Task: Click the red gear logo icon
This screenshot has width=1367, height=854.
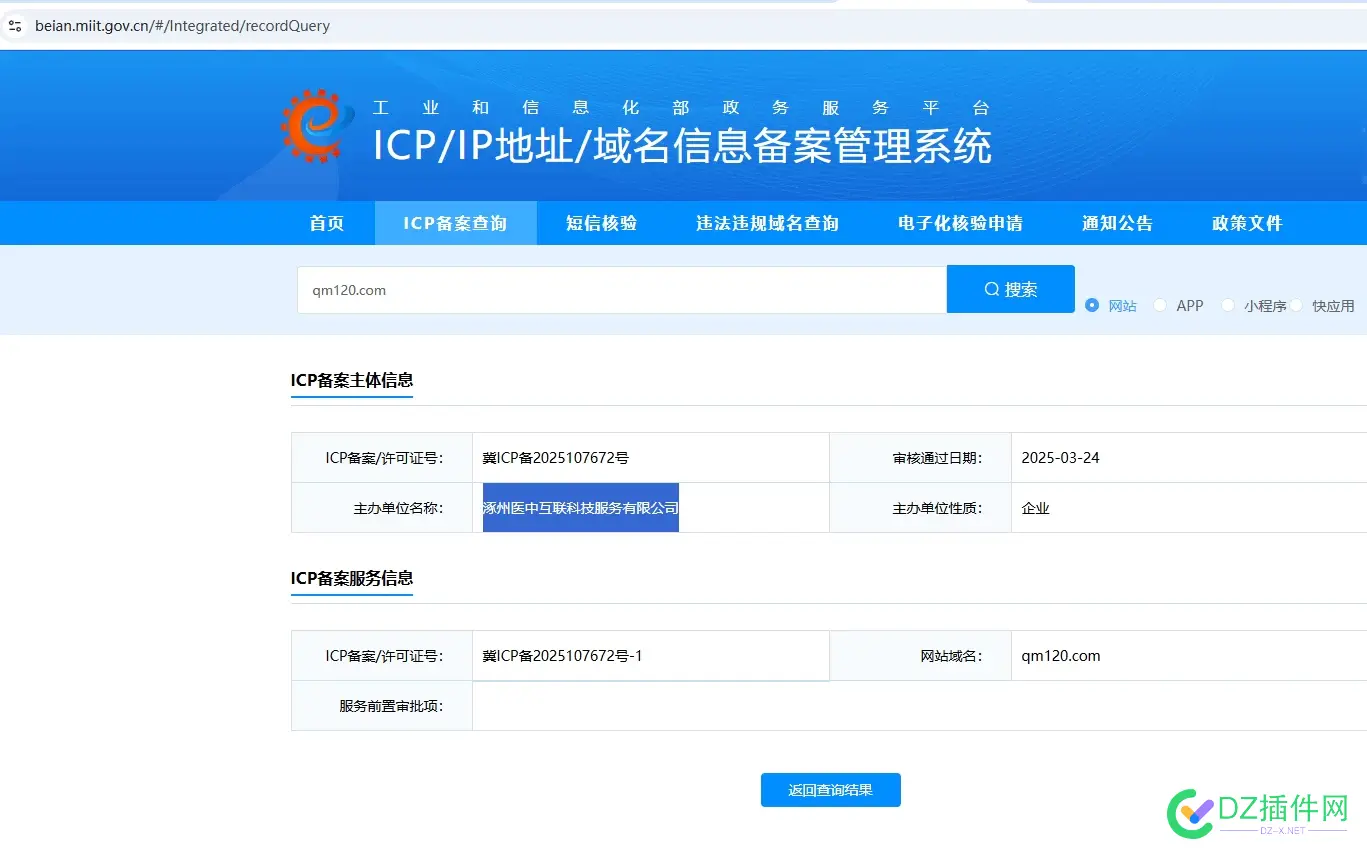Action: 314,125
